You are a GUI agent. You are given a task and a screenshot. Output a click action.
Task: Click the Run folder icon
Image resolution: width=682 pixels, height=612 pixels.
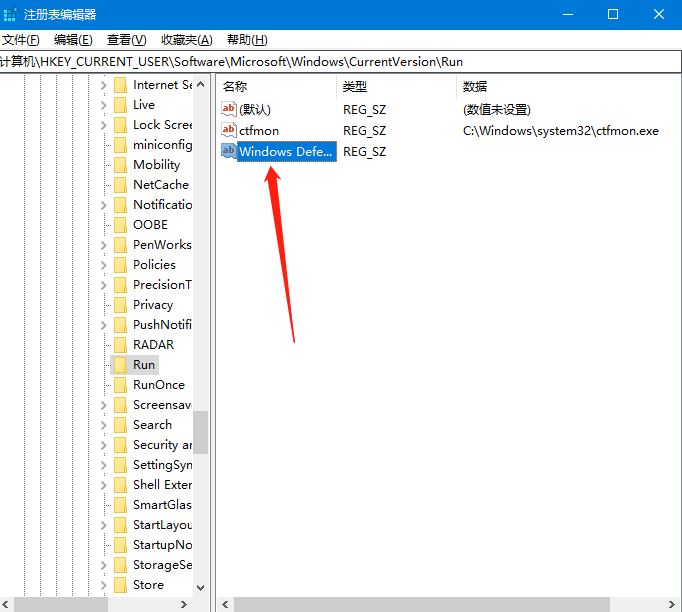pos(120,365)
